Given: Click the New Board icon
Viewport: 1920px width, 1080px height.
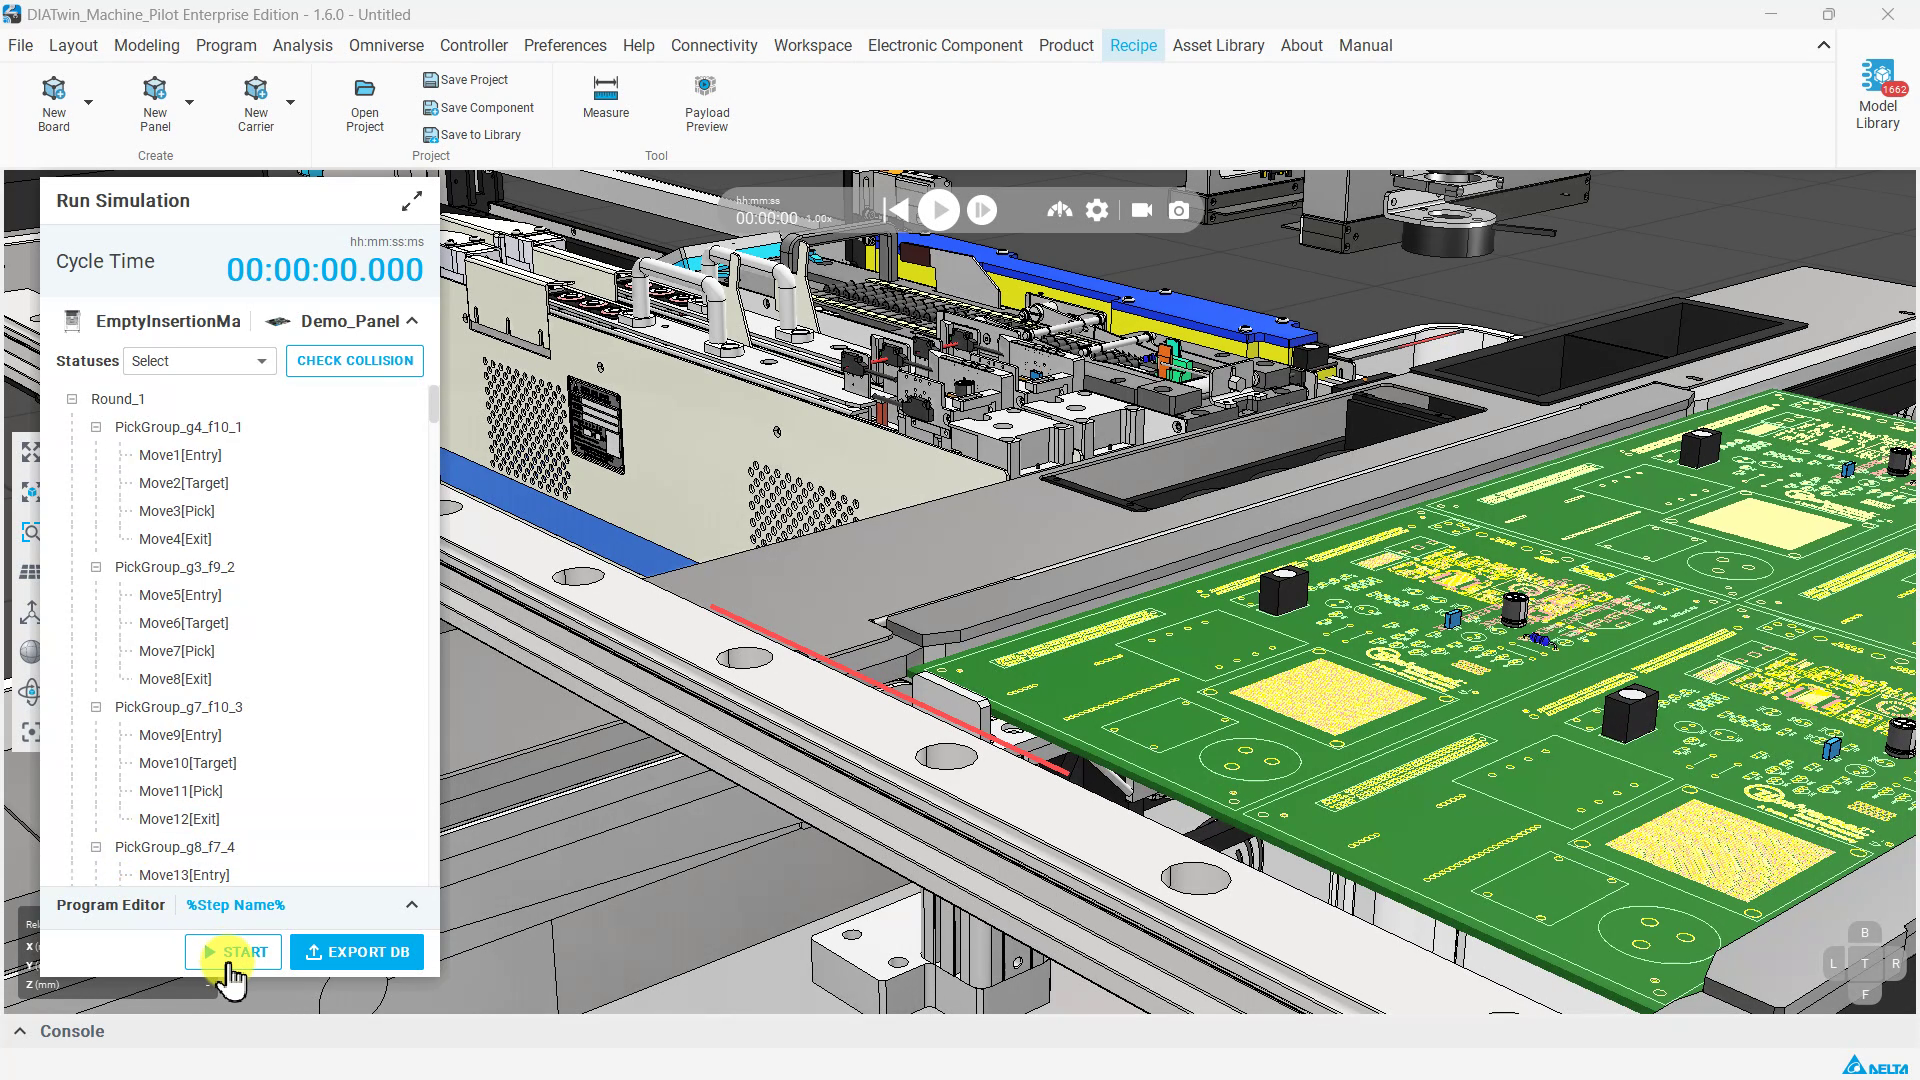Looking at the screenshot, I should 54,89.
